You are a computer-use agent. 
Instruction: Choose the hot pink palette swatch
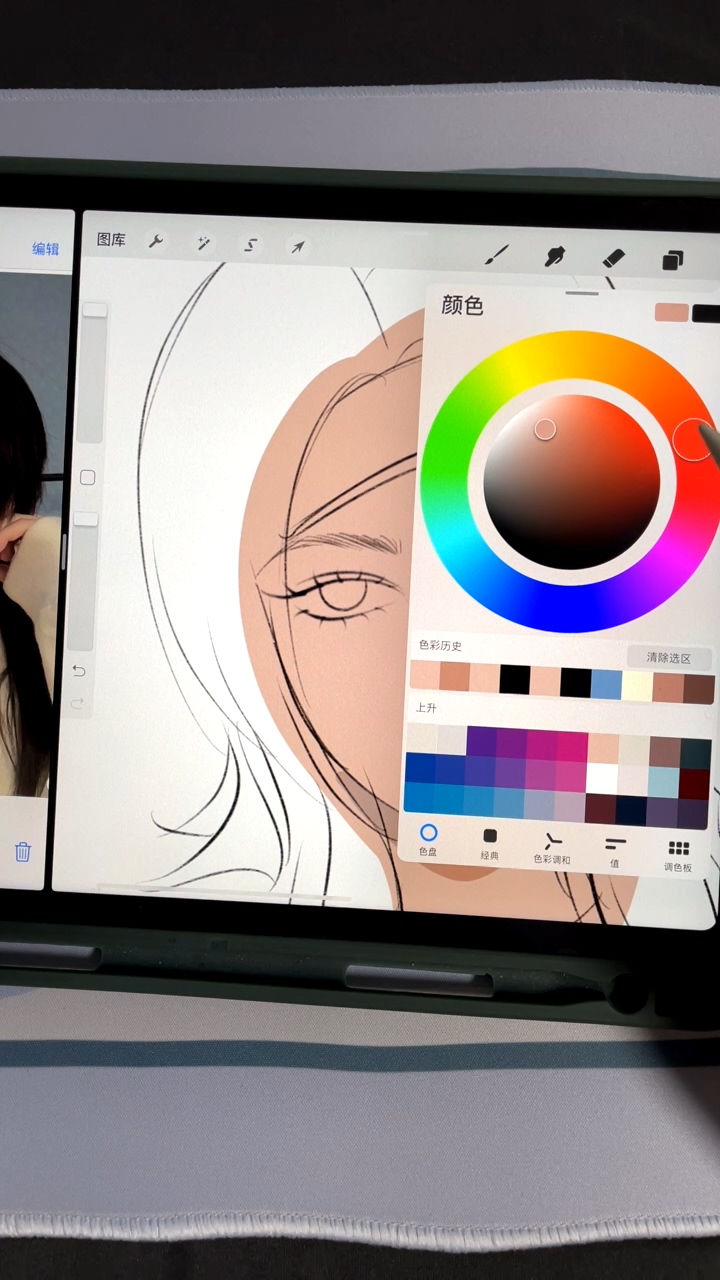(572, 748)
